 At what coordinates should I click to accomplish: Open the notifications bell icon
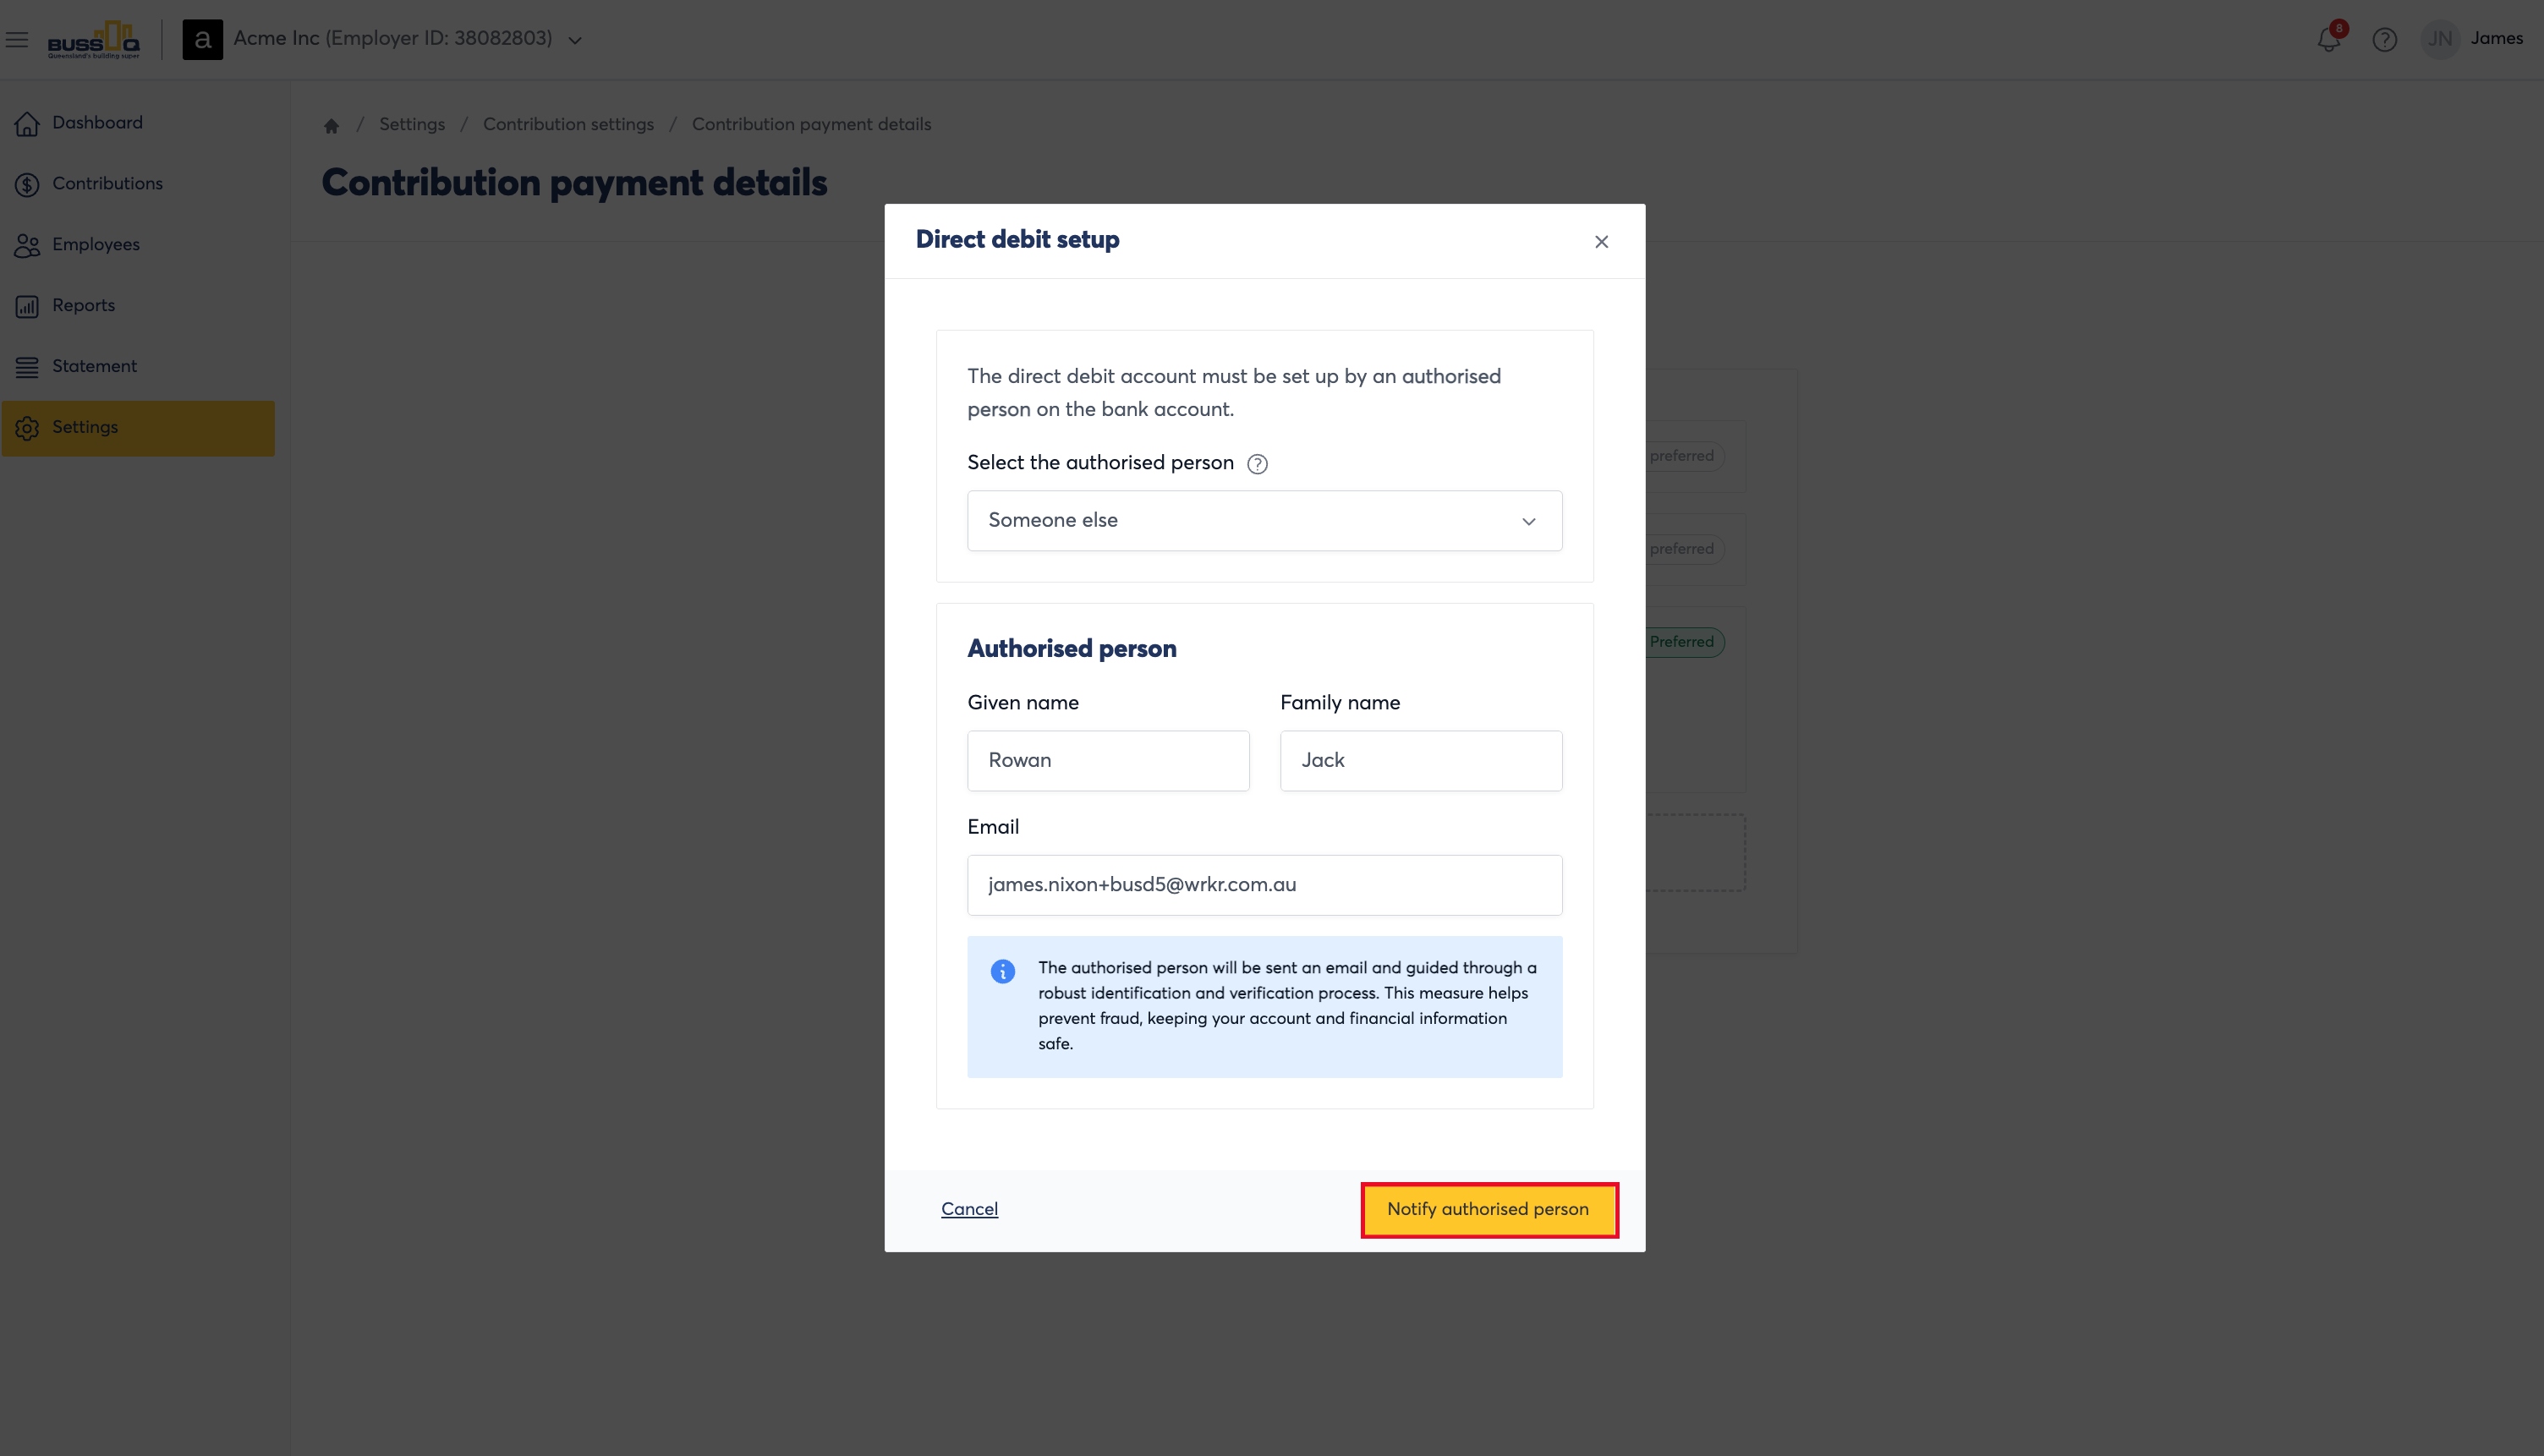coord(2328,39)
